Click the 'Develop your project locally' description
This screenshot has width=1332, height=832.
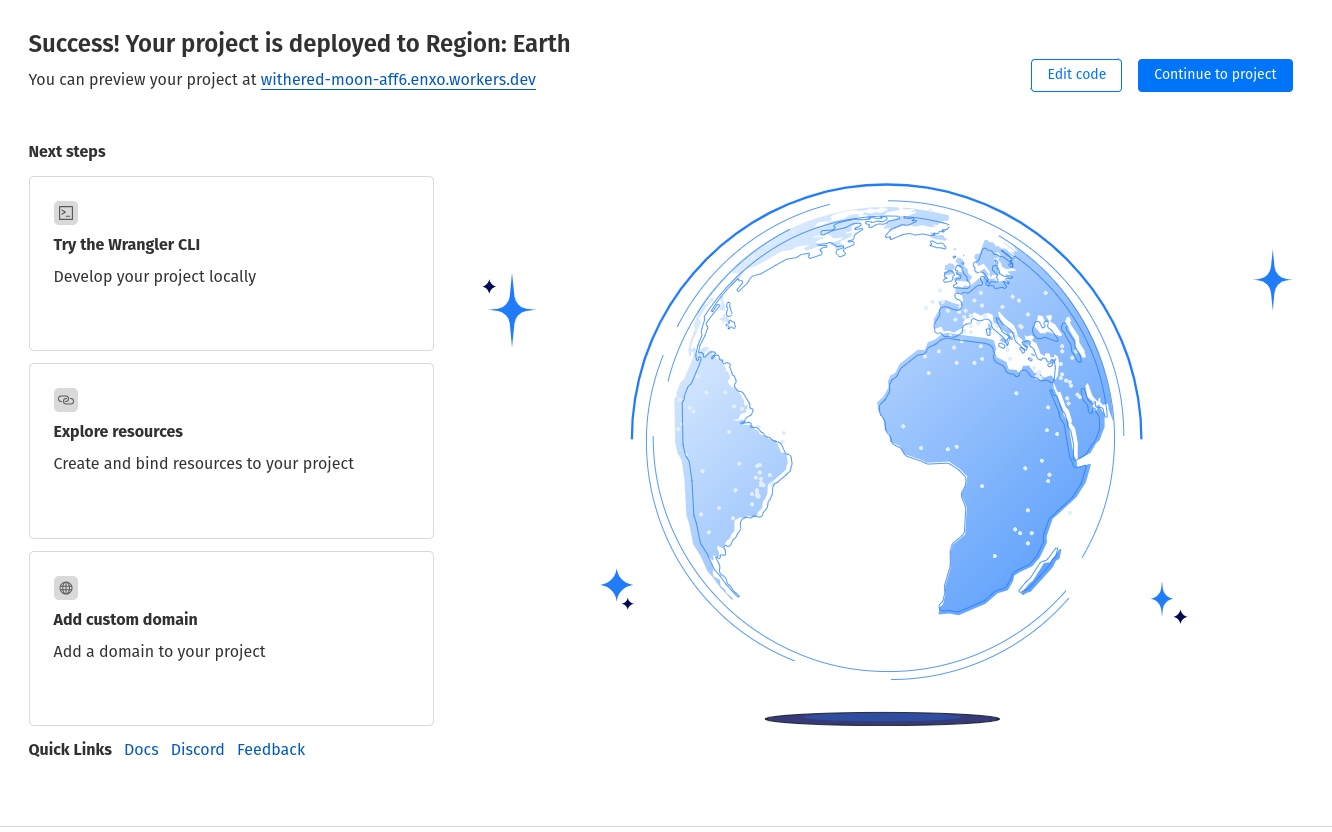(155, 276)
